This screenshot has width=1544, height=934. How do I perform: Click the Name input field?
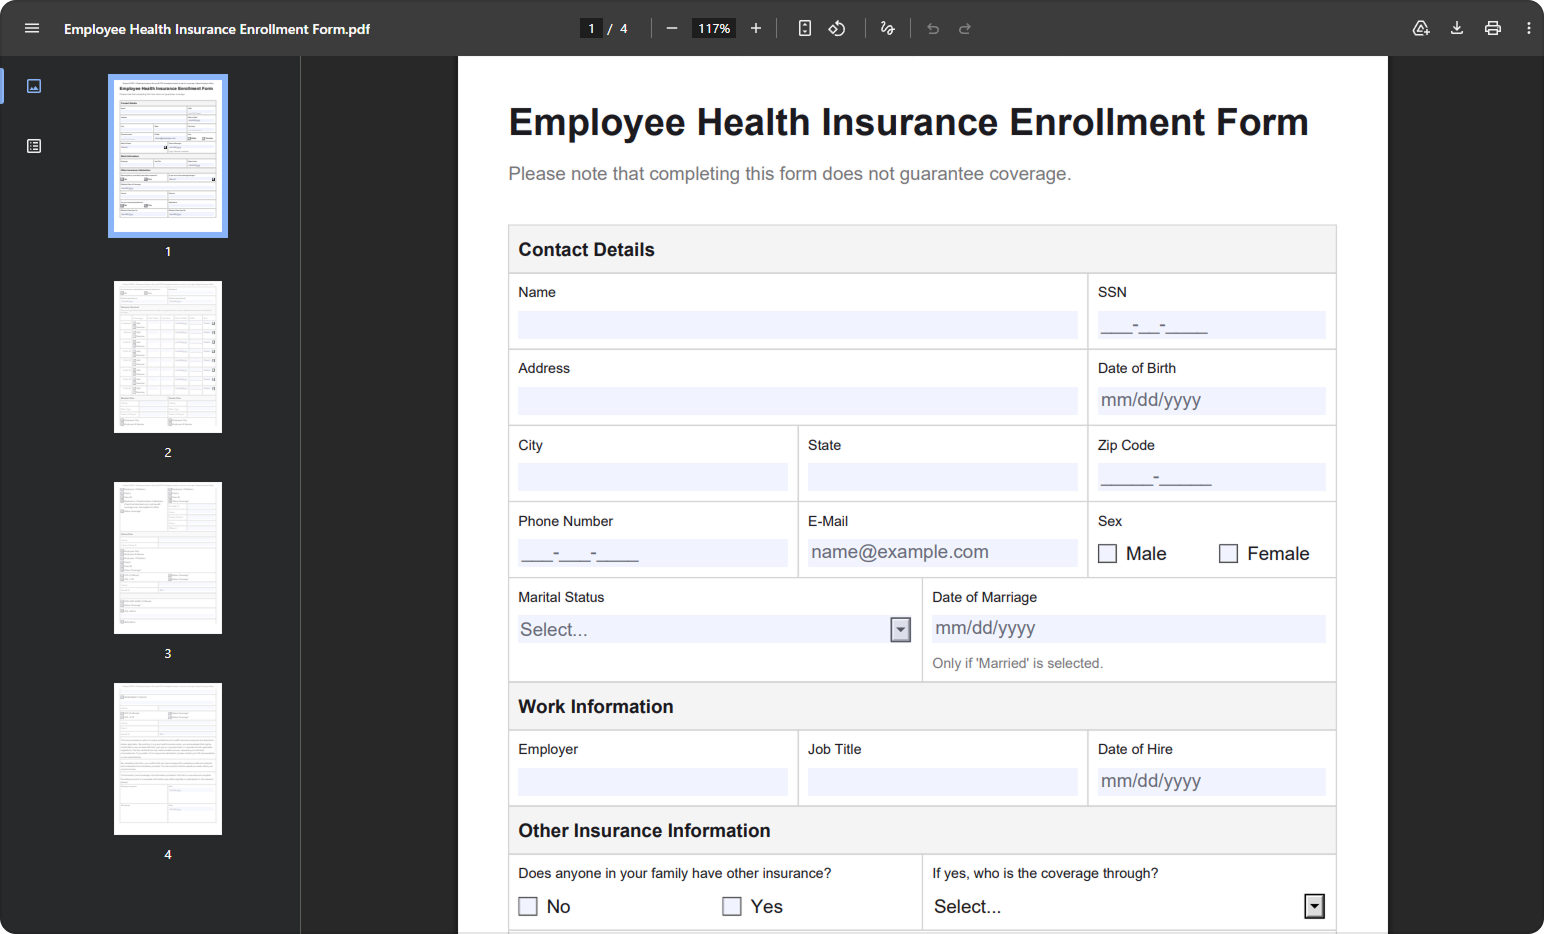tap(798, 325)
